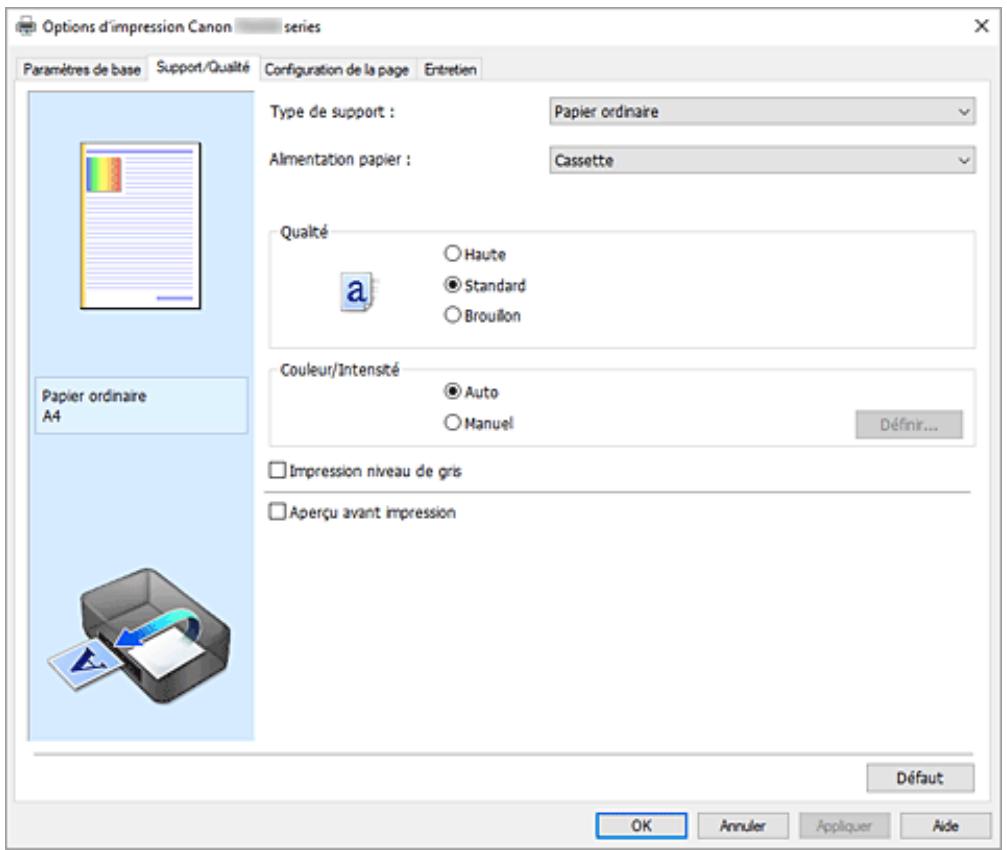Image resolution: width=1007 pixels, height=850 pixels.
Task: Click the printer icon in title bar
Action: click(18, 26)
